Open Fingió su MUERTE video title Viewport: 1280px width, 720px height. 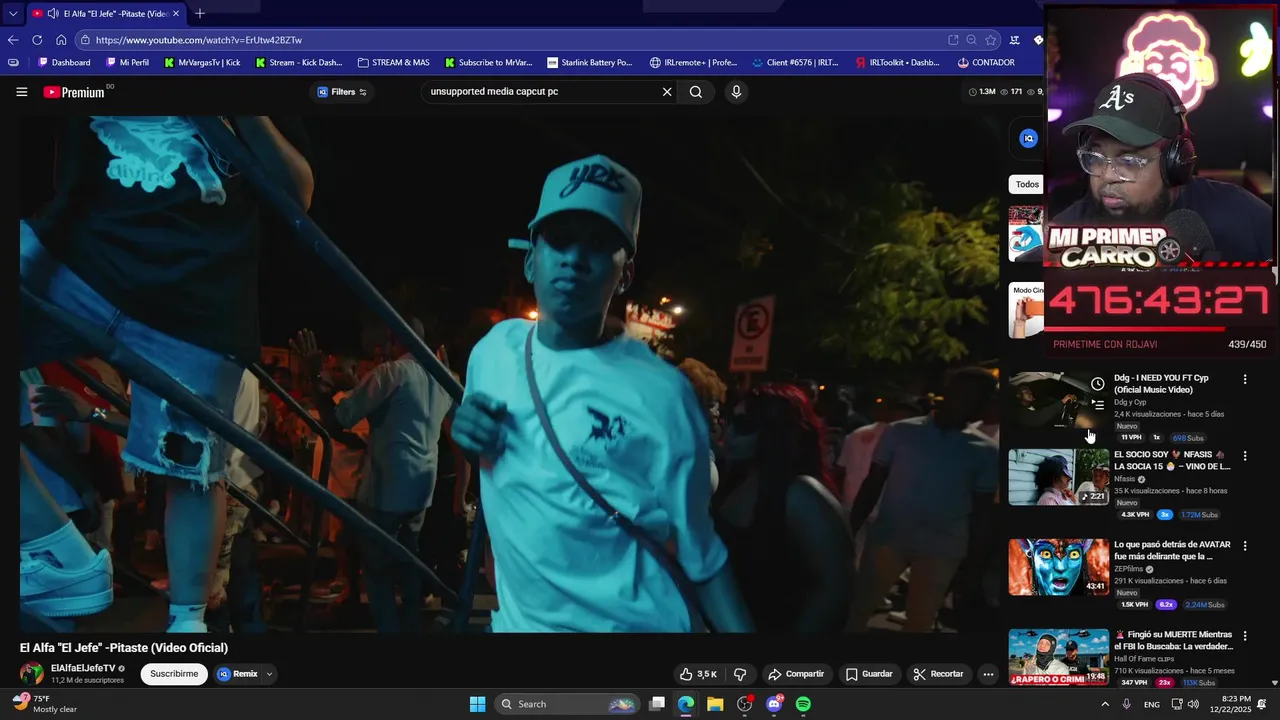click(x=1173, y=640)
